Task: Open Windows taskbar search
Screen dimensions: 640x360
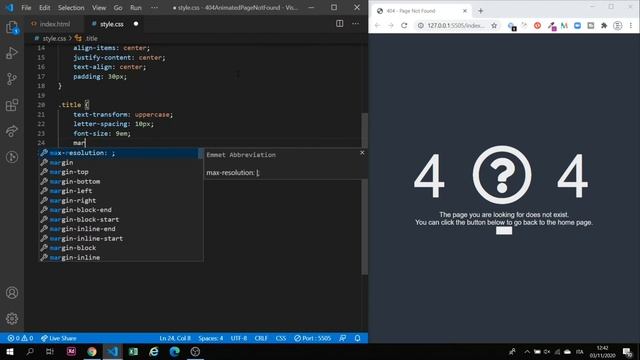Action: tap(30, 351)
